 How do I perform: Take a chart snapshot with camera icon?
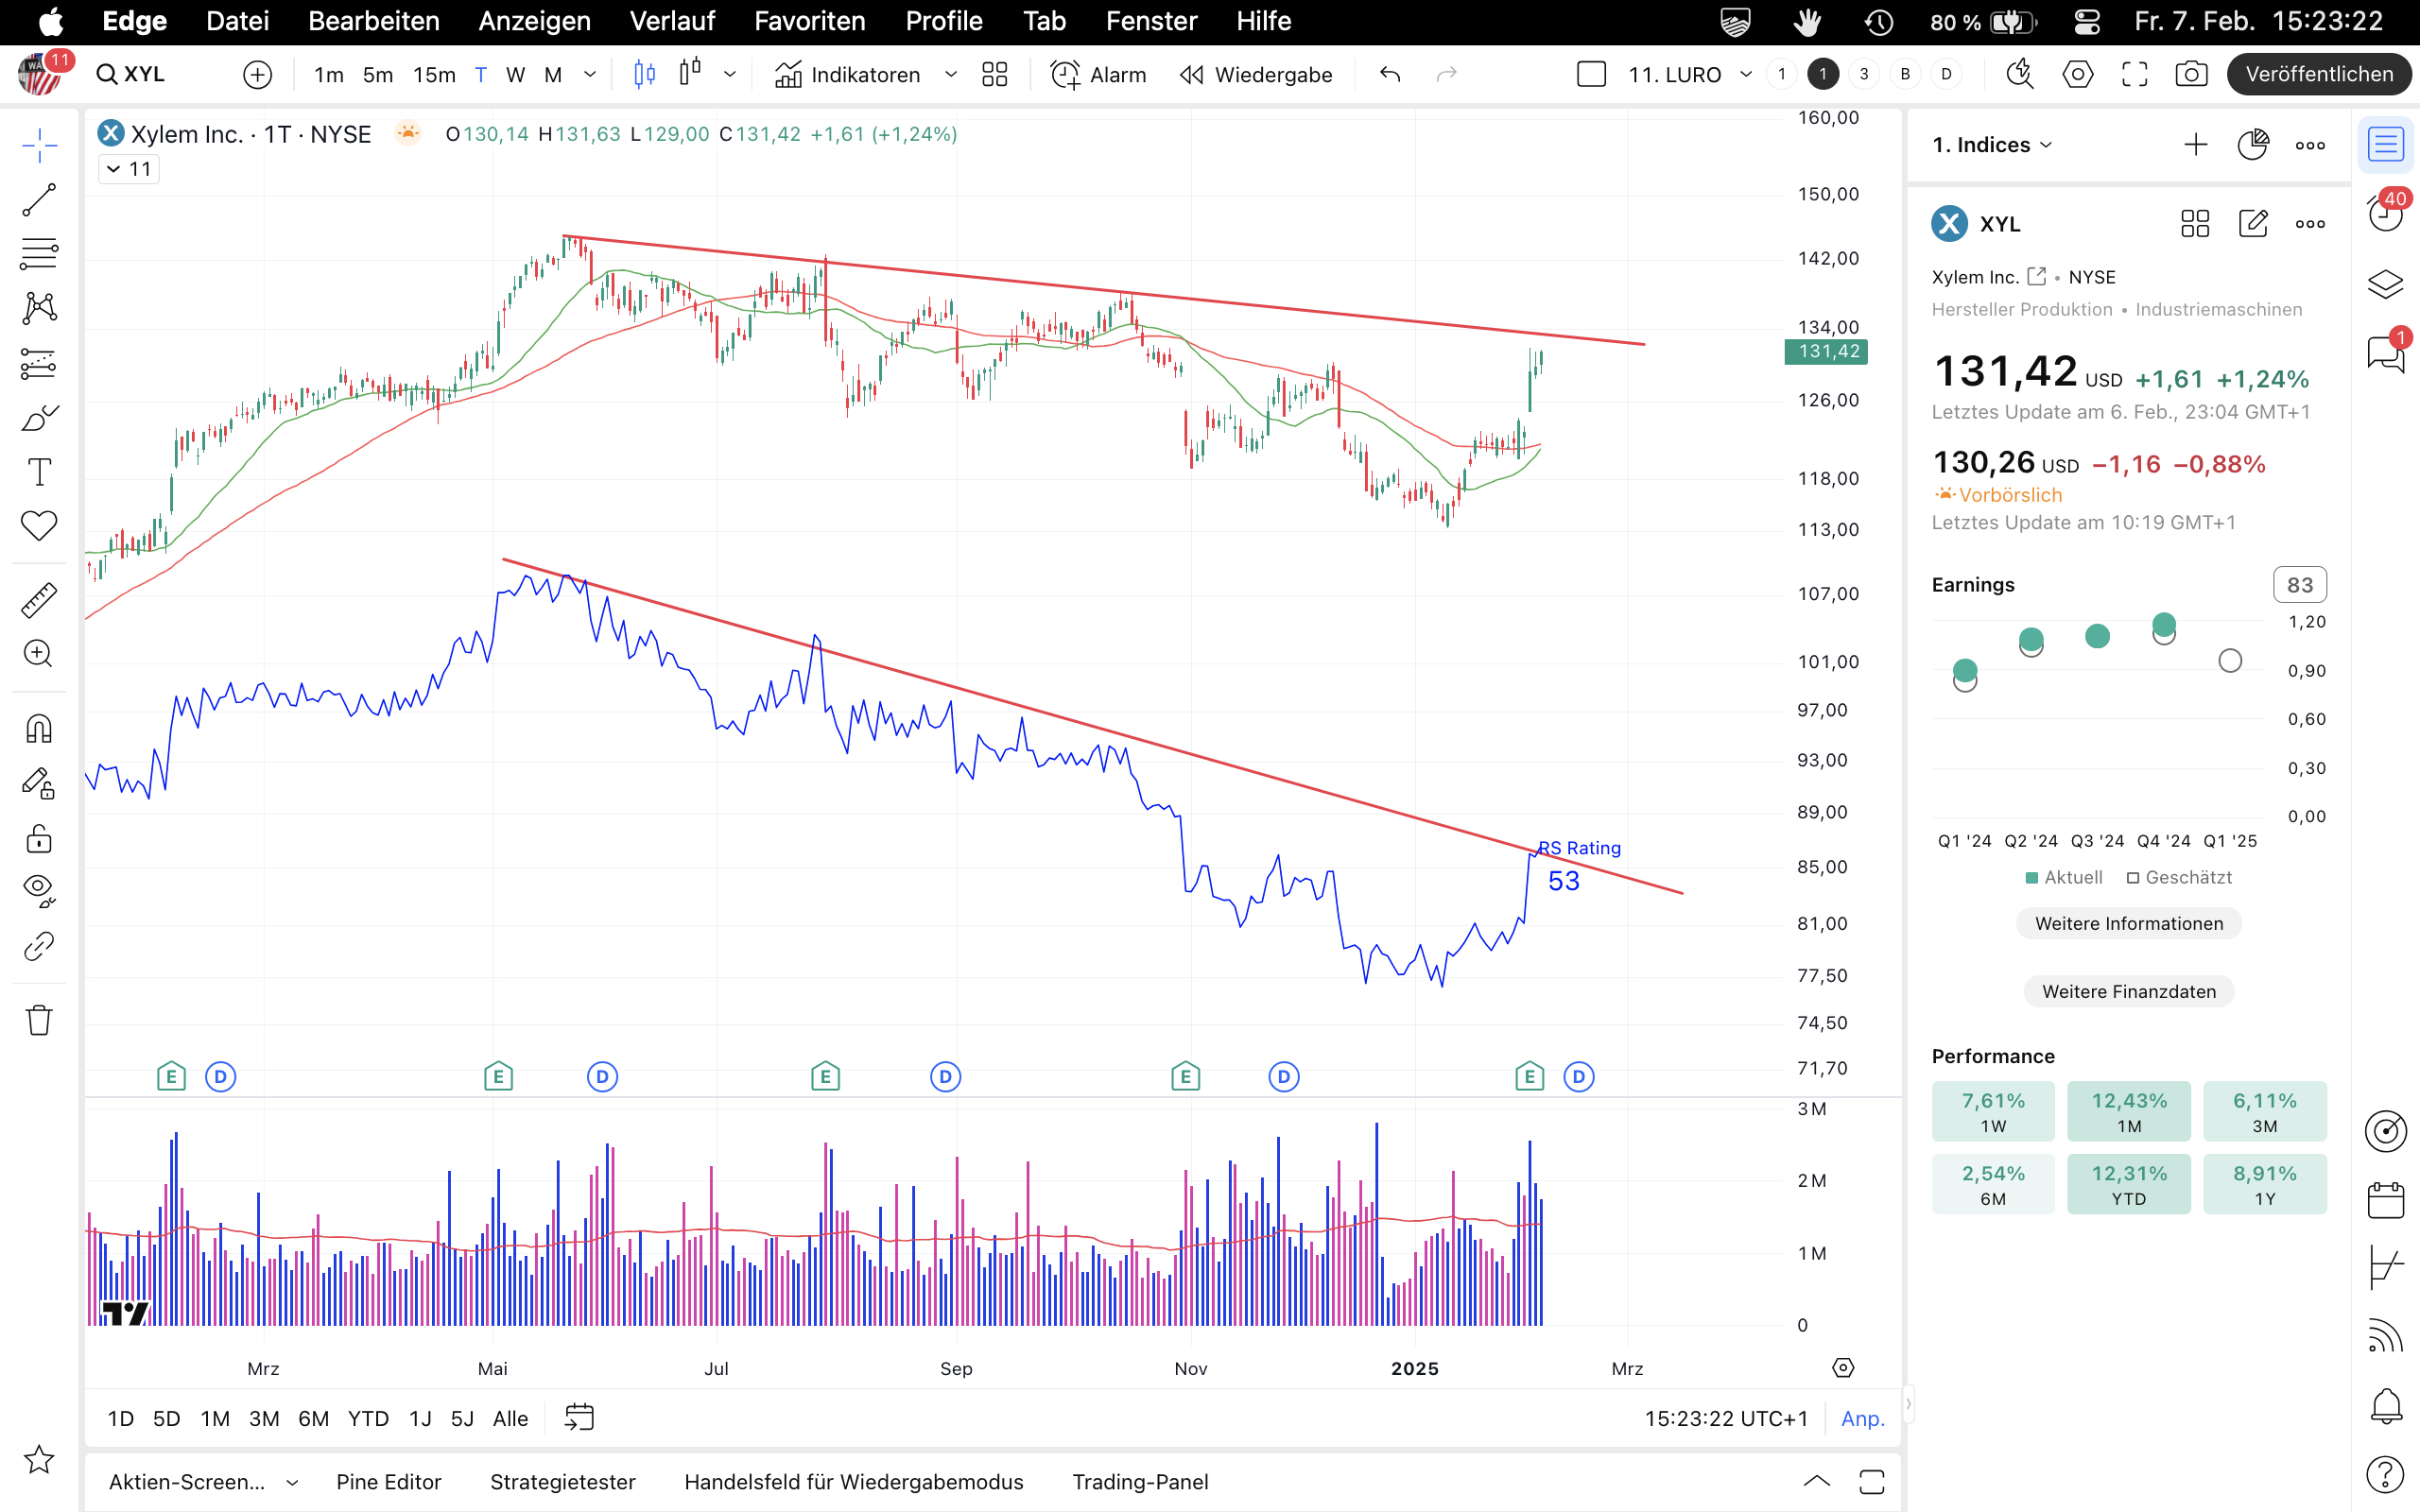tap(2191, 74)
